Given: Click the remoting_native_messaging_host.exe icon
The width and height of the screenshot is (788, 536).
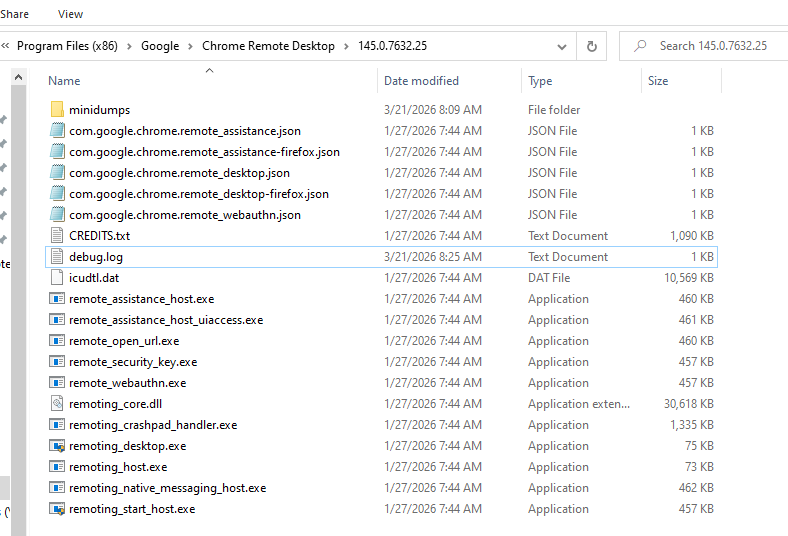Looking at the screenshot, I should click(x=57, y=488).
